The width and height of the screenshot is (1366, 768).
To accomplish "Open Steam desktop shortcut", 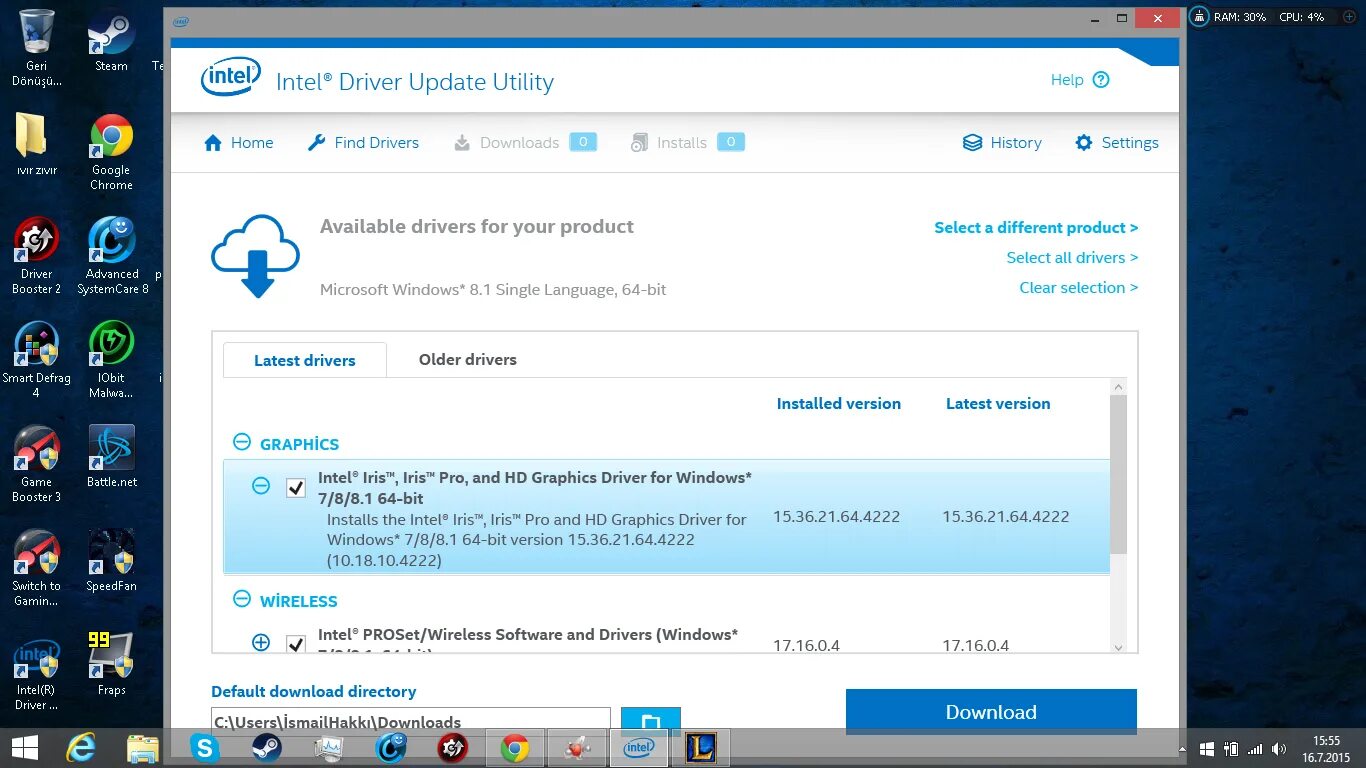I will 111,41.
